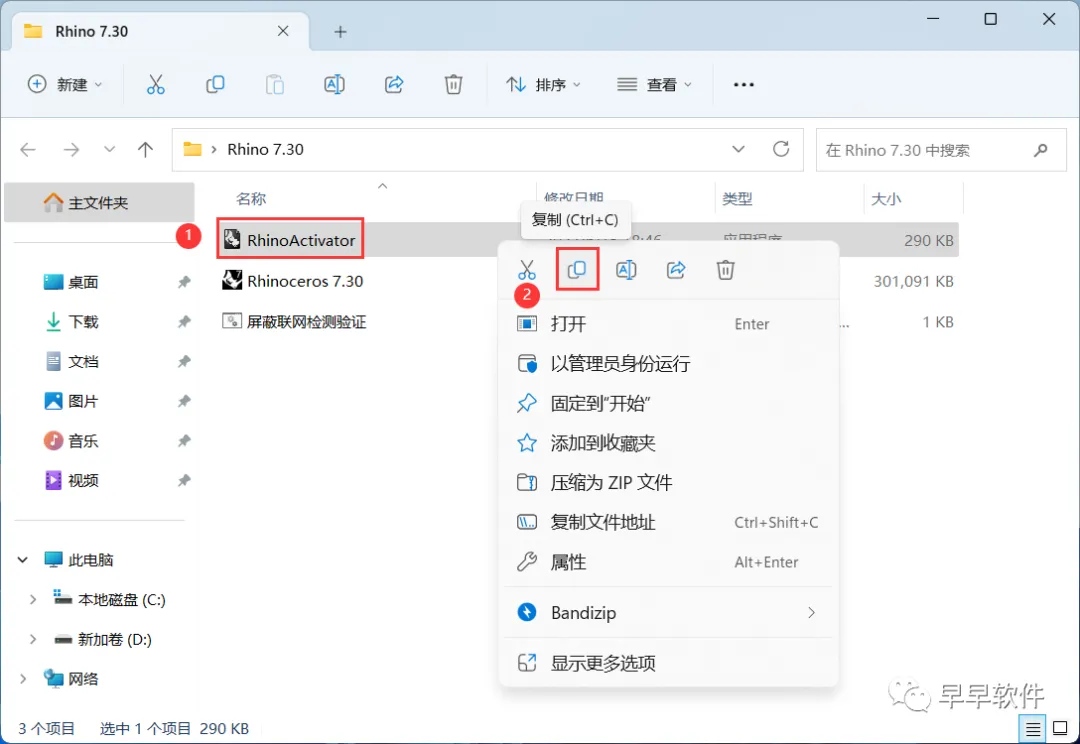The image size is (1080, 744).
Task: Select 复制文件地址 menu item
Action: (x=668, y=522)
